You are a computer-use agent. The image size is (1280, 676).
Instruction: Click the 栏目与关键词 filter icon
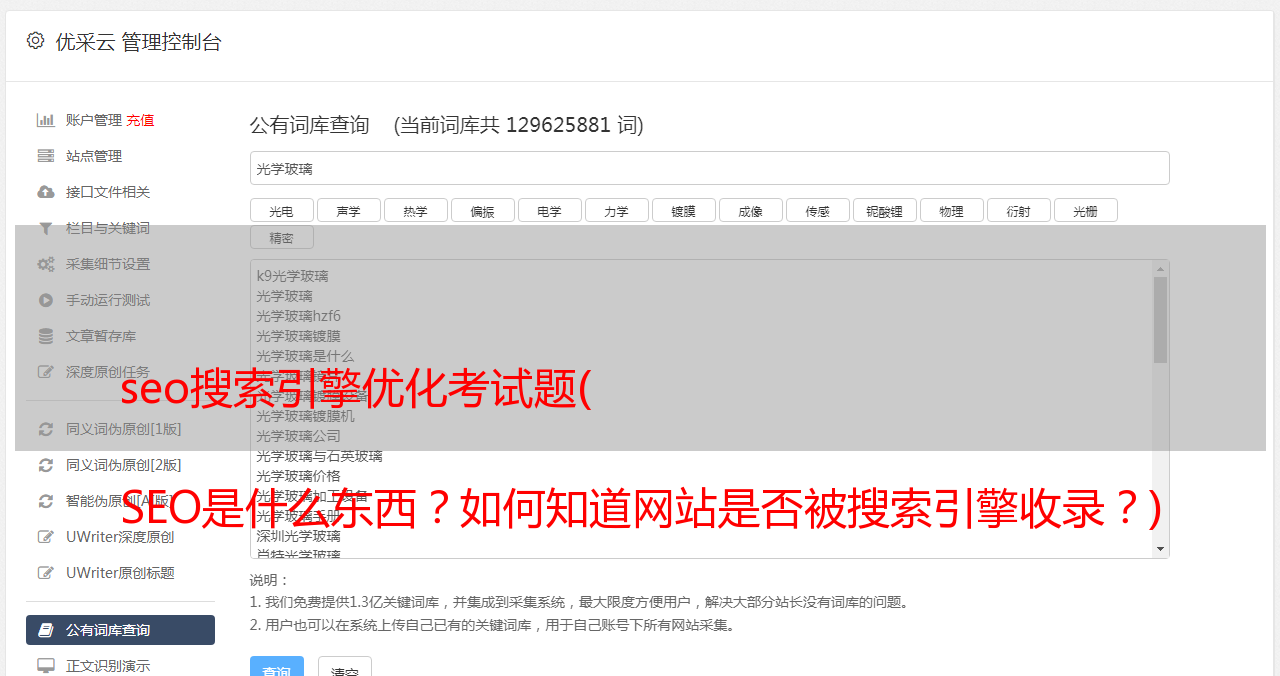click(46, 228)
